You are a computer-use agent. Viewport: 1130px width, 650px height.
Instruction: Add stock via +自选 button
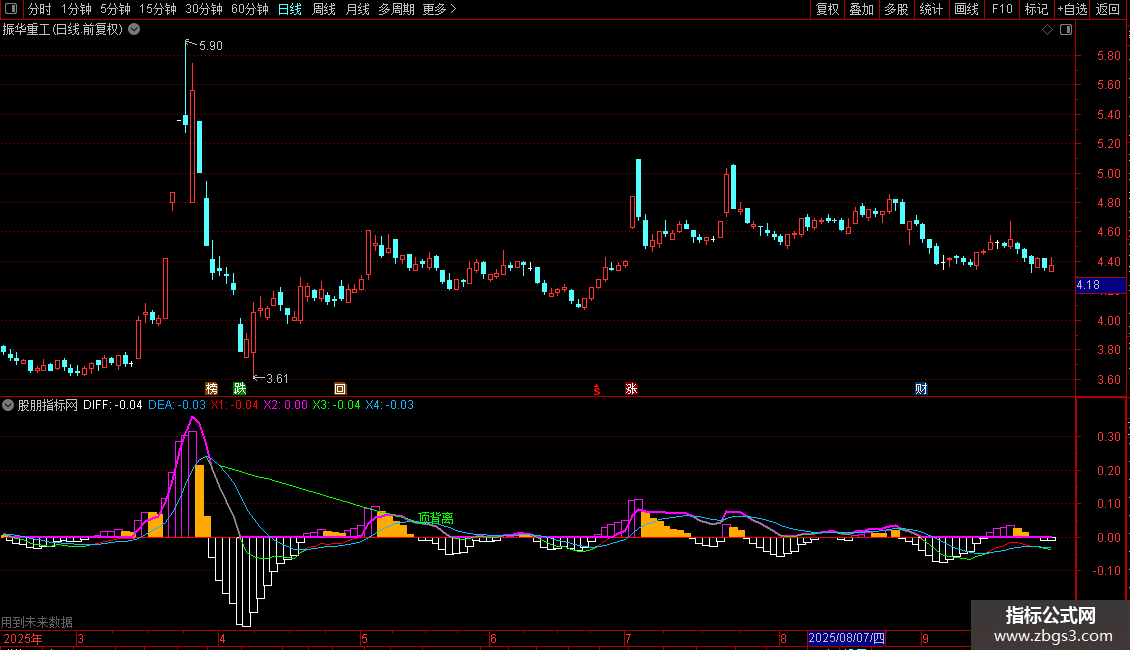[x=1072, y=9]
